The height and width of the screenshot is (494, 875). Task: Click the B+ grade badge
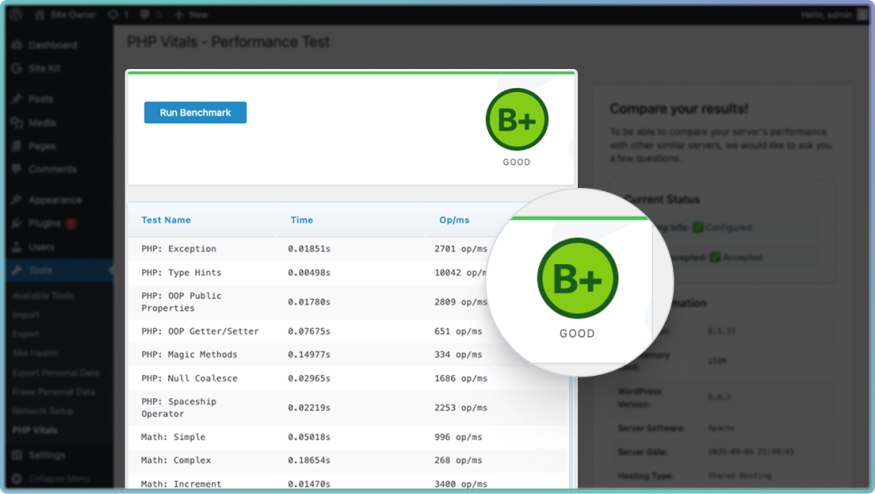coord(517,120)
